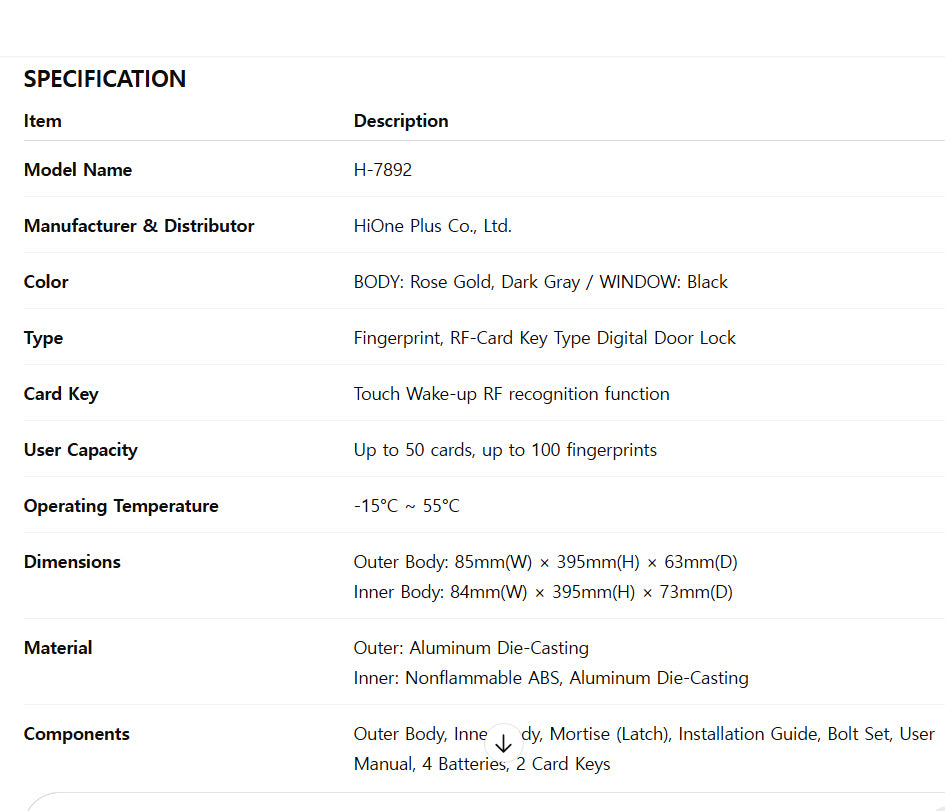
Task: Click the Inner Nonflammable ABS material line
Action: [x=551, y=678]
